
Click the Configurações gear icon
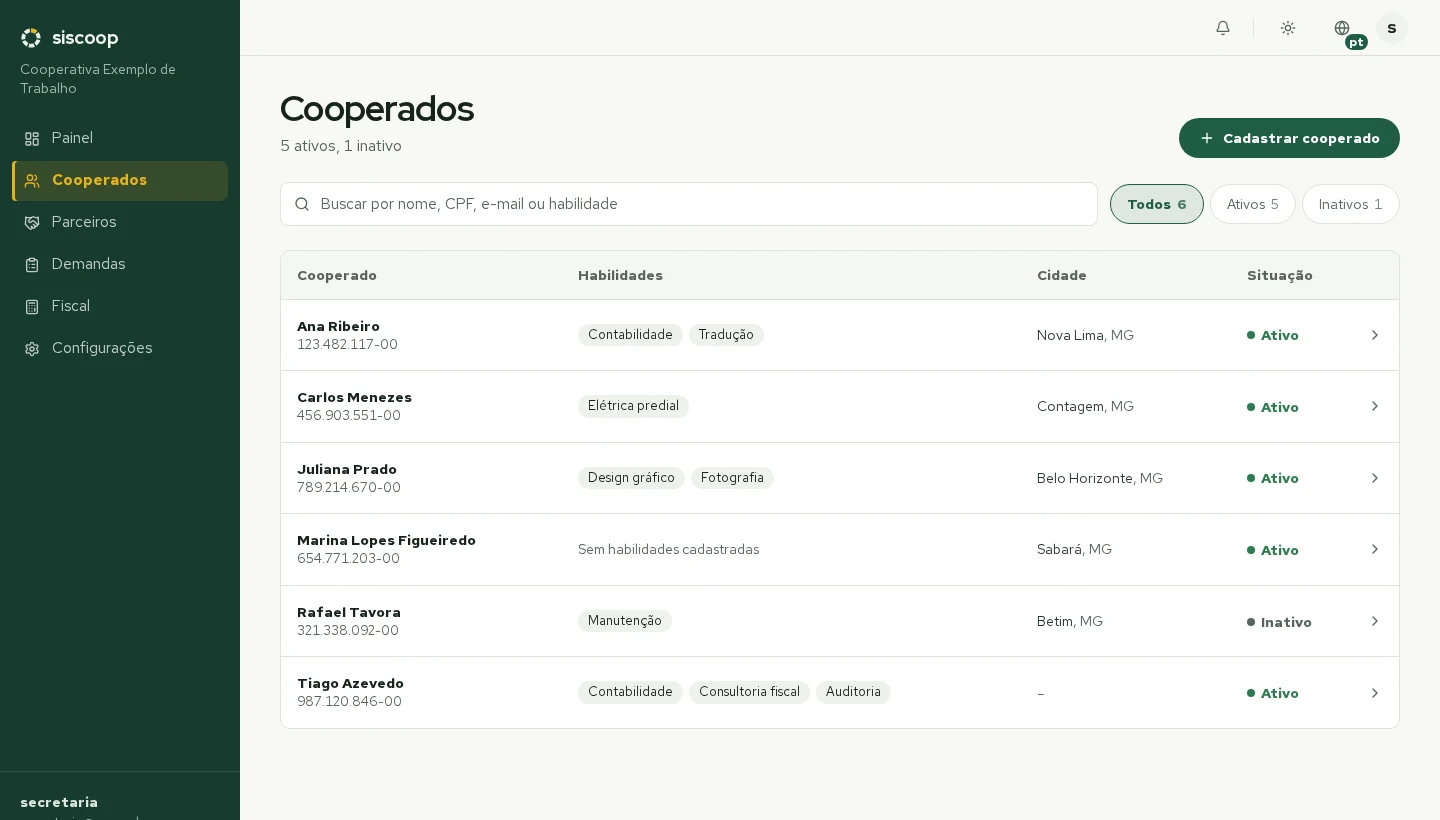pos(32,349)
